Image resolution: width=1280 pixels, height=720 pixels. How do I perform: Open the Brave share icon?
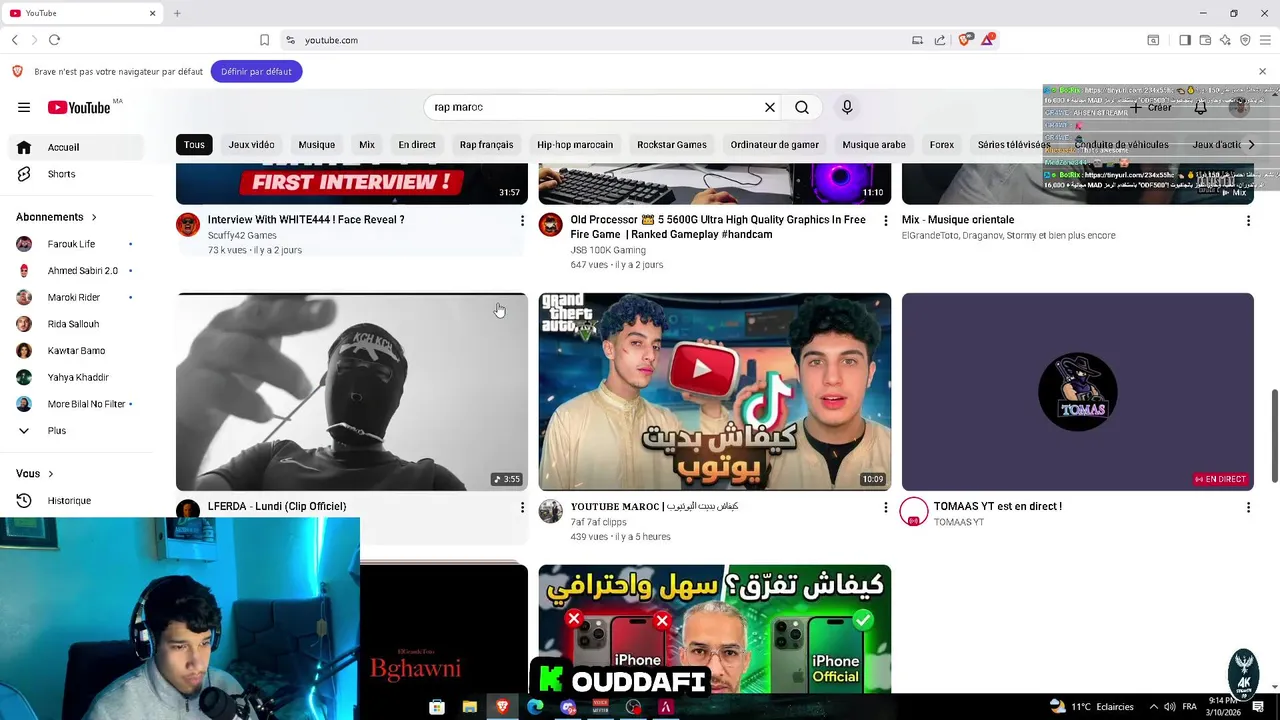(940, 40)
